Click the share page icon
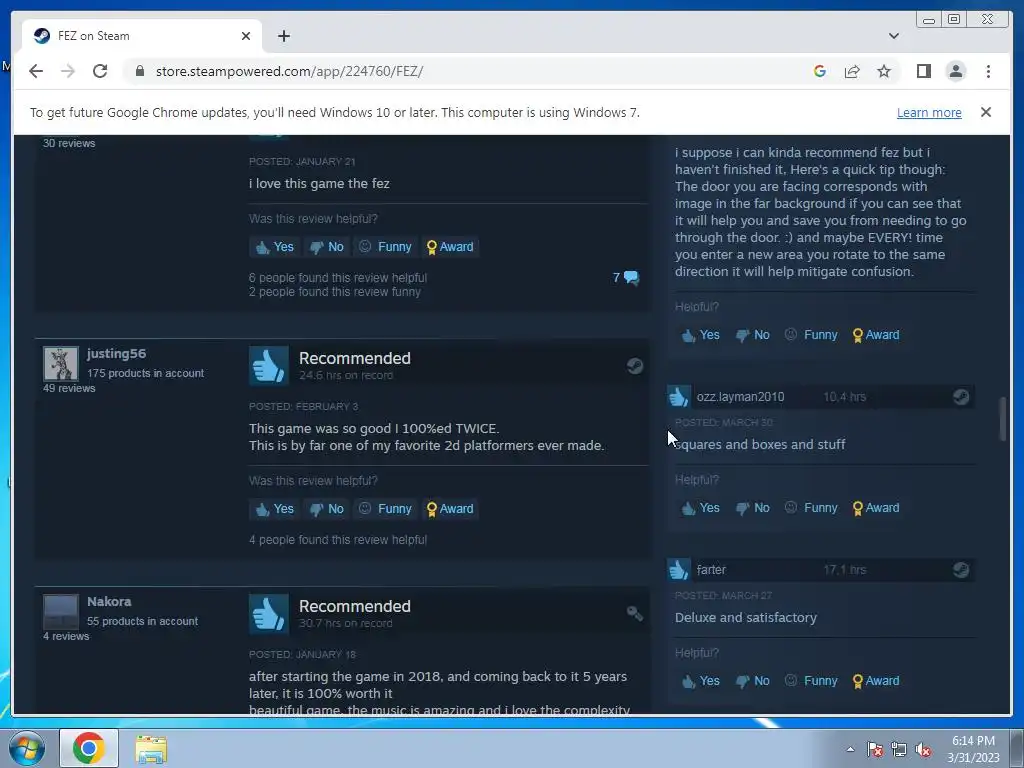The height and width of the screenshot is (768, 1024). pos(852,71)
